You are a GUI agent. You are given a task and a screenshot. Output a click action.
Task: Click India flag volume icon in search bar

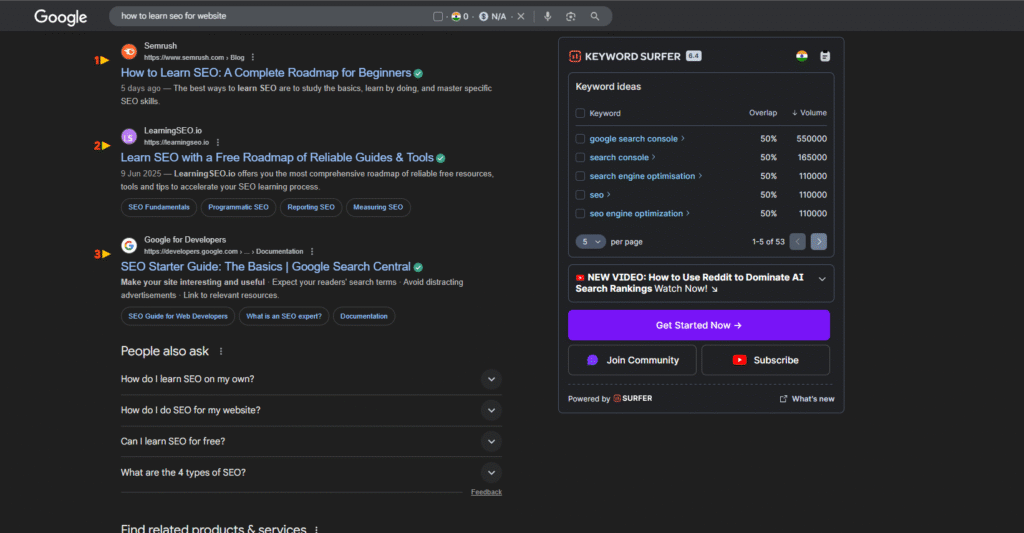click(456, 16)
